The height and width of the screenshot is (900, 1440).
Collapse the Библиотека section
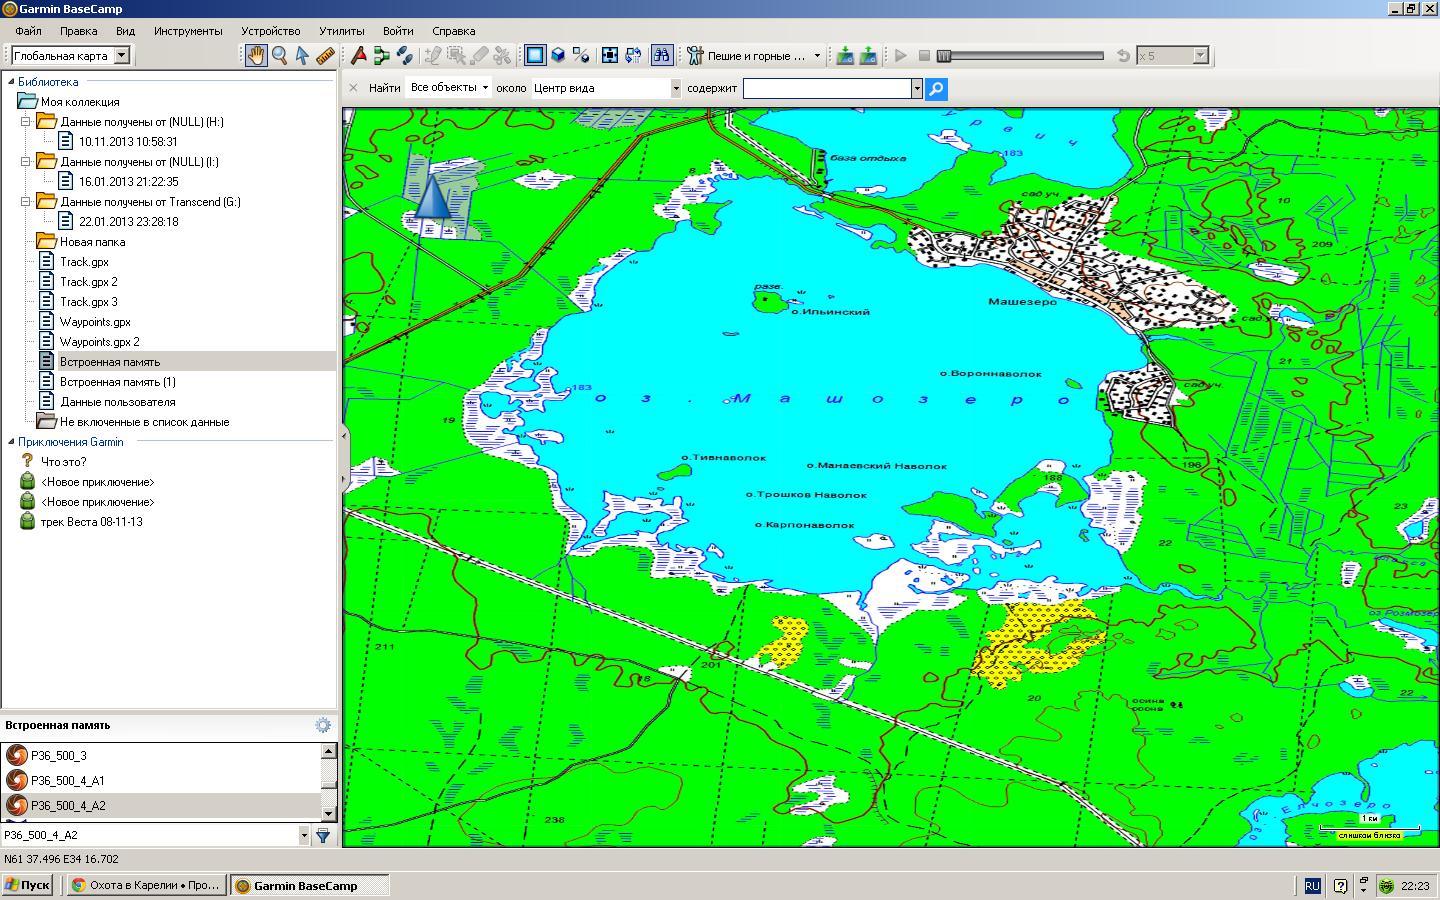coord(11,82)
